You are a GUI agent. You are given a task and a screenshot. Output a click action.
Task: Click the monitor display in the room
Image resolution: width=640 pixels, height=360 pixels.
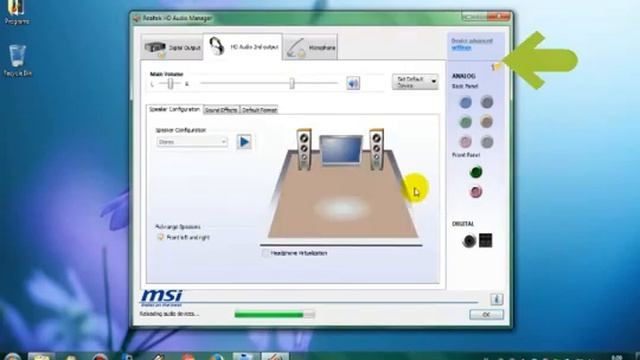[341, 150]
